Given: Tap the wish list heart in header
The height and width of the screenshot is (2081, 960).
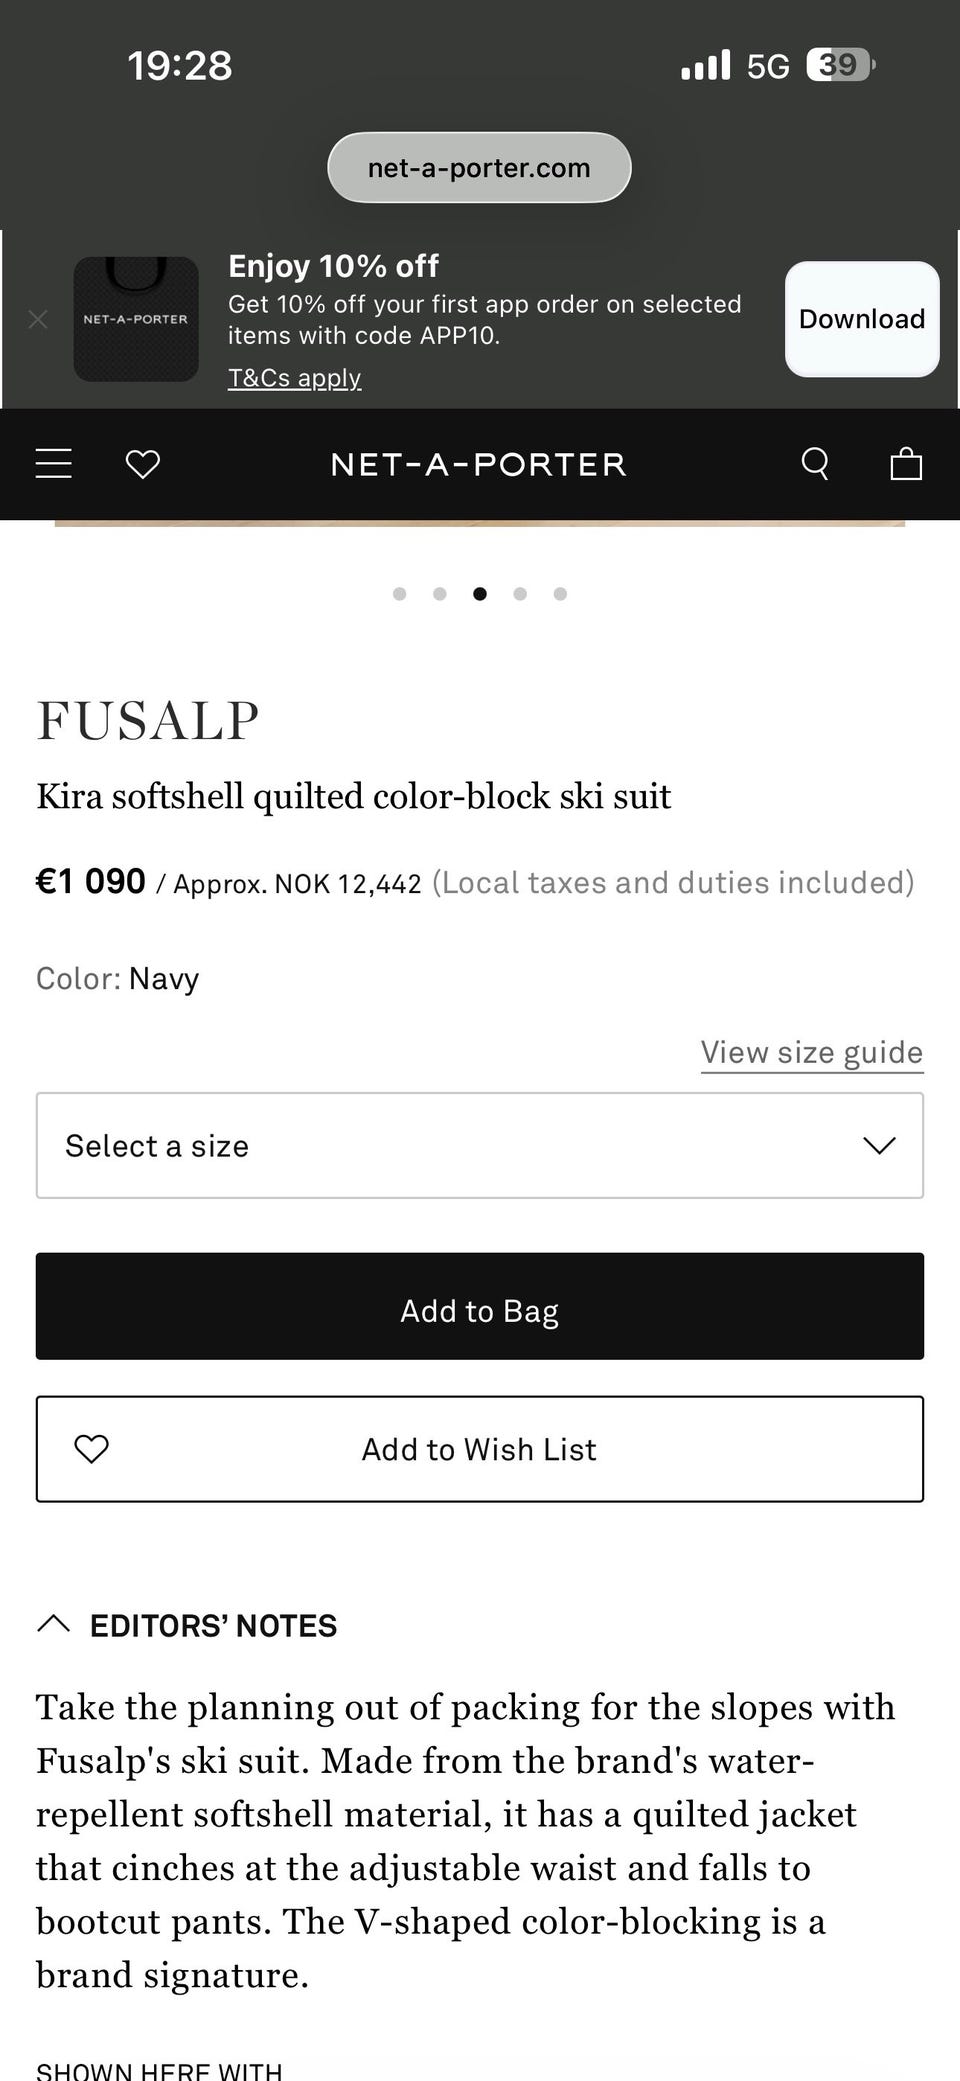Looking at the screenshot, I should pyautogui.click(x=143, y=464).
